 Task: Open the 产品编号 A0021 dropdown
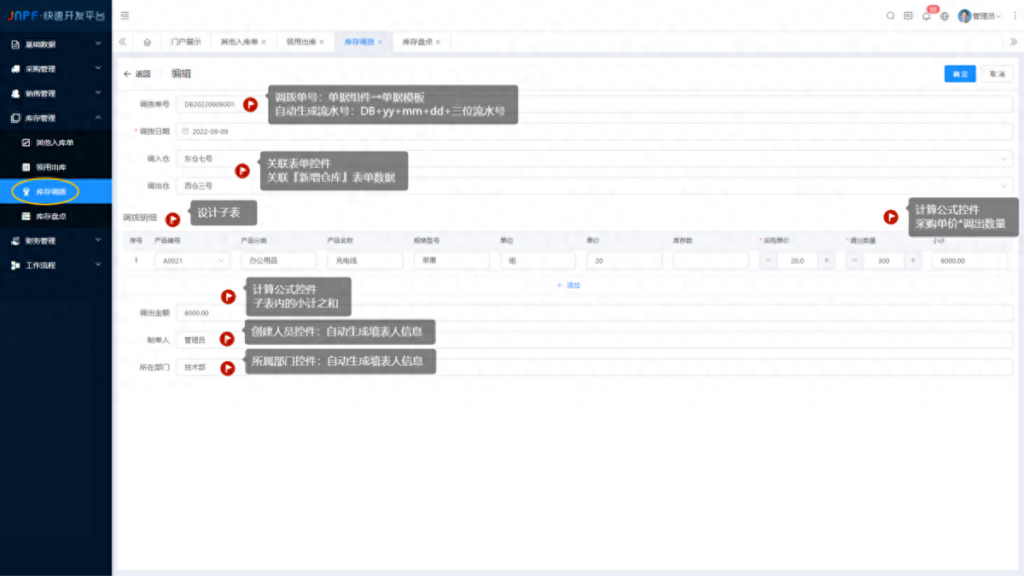(x=192, y=261)
